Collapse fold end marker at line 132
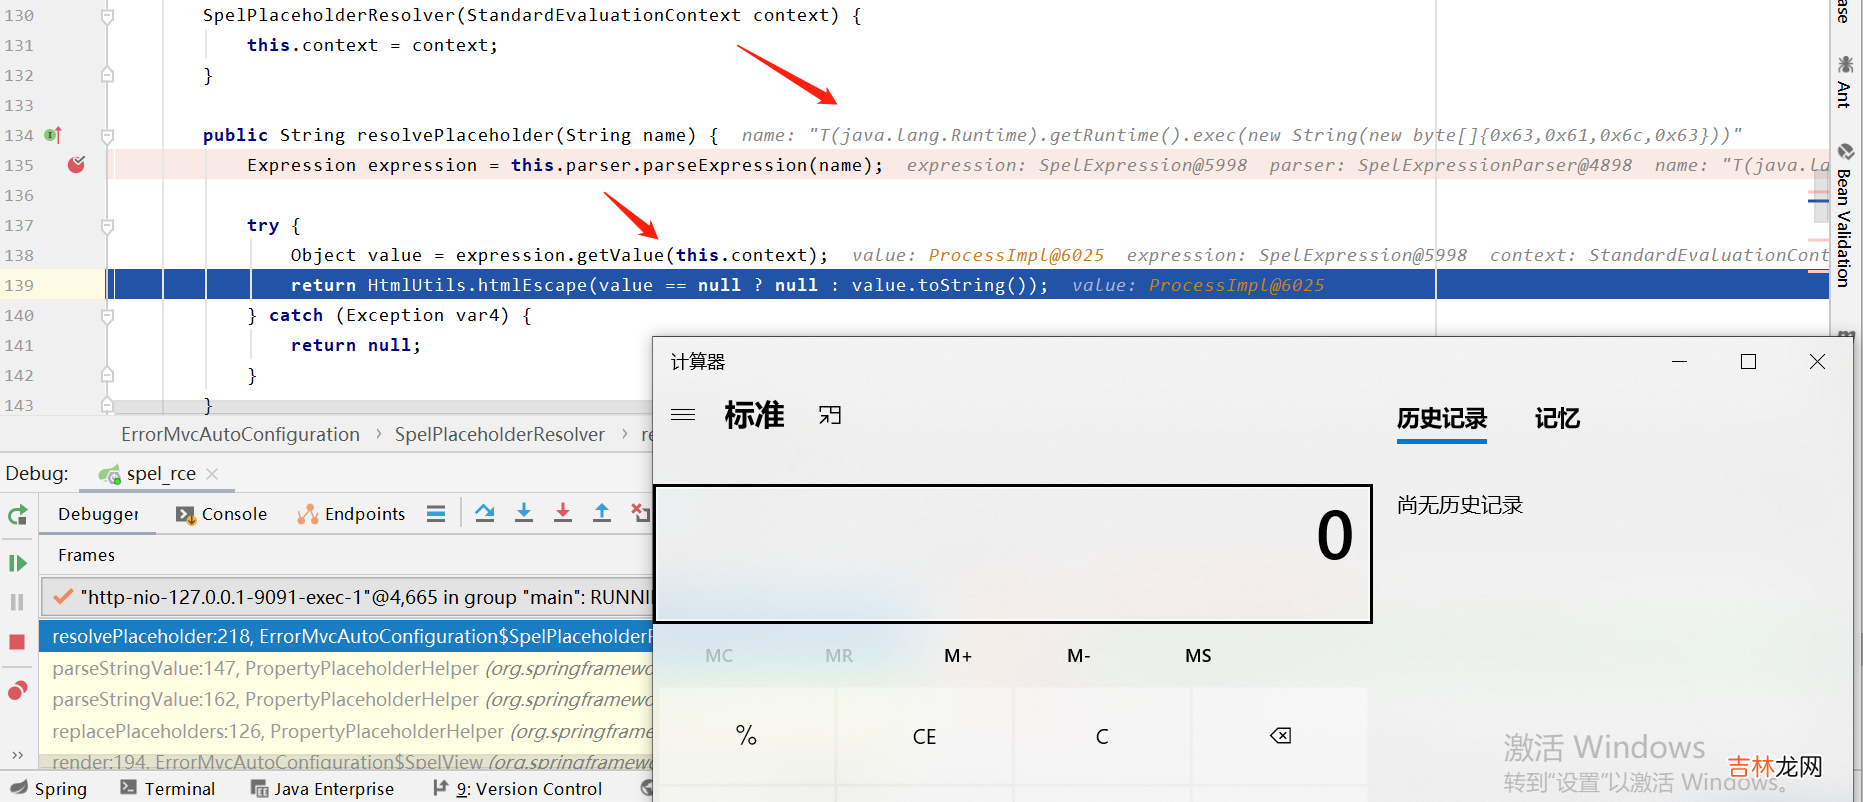Image resolution: width=1863 pixels, height=802 pixels. pos(107,75)
